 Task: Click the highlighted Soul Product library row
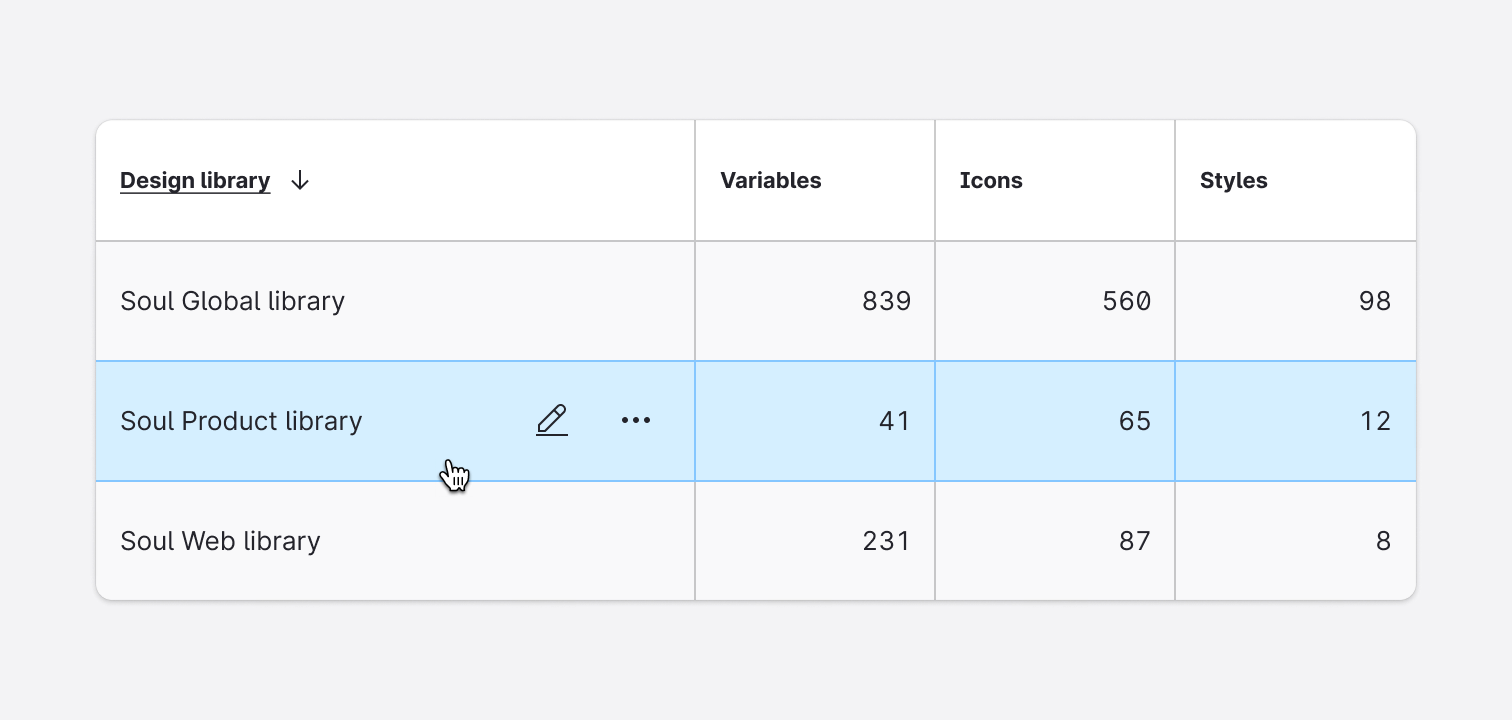click(x=300, y=420)
